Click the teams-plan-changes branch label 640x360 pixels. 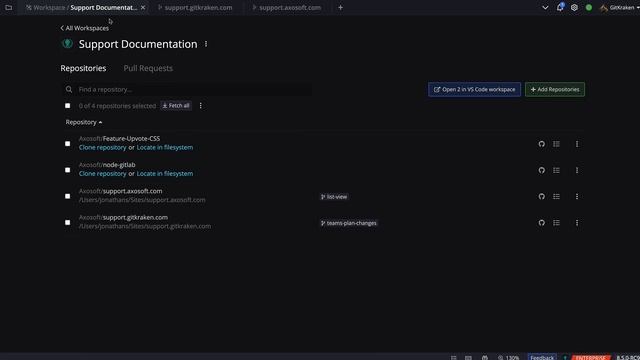[x=349, y=223]
